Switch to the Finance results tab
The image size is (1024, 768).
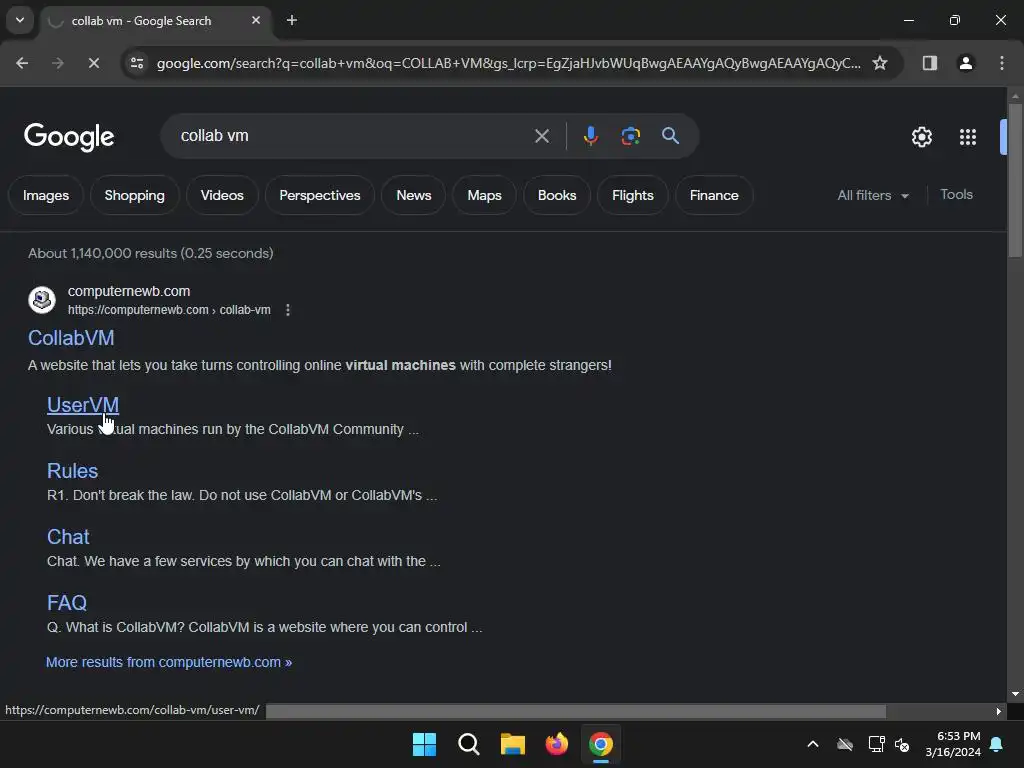714,195
